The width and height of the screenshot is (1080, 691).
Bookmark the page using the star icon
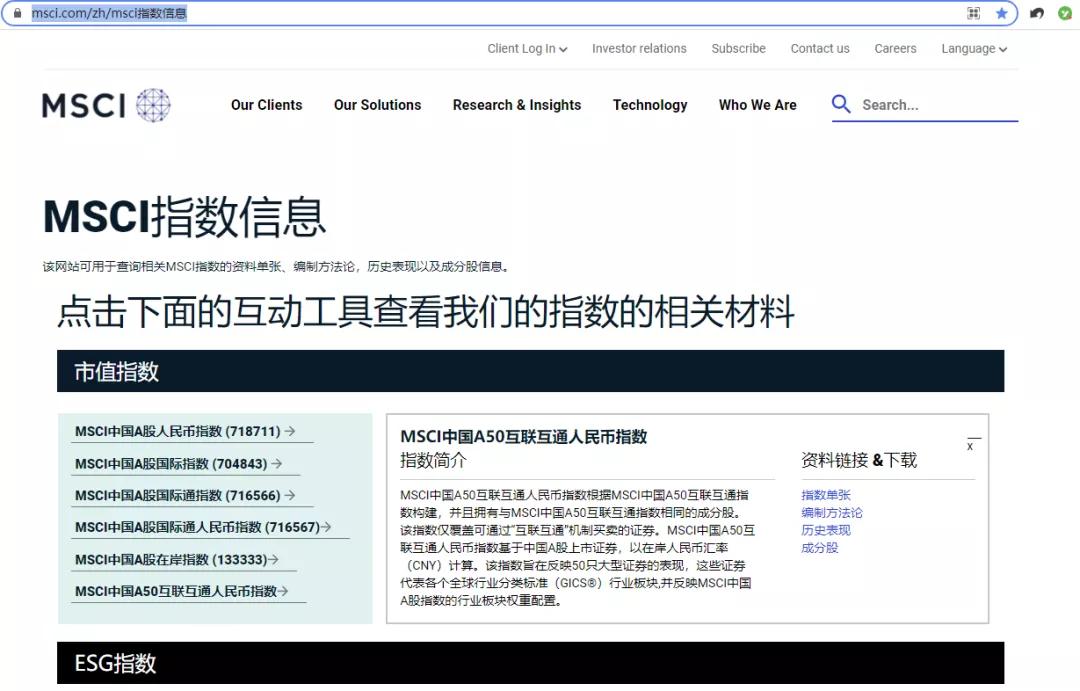click(x=1001, y=13)
